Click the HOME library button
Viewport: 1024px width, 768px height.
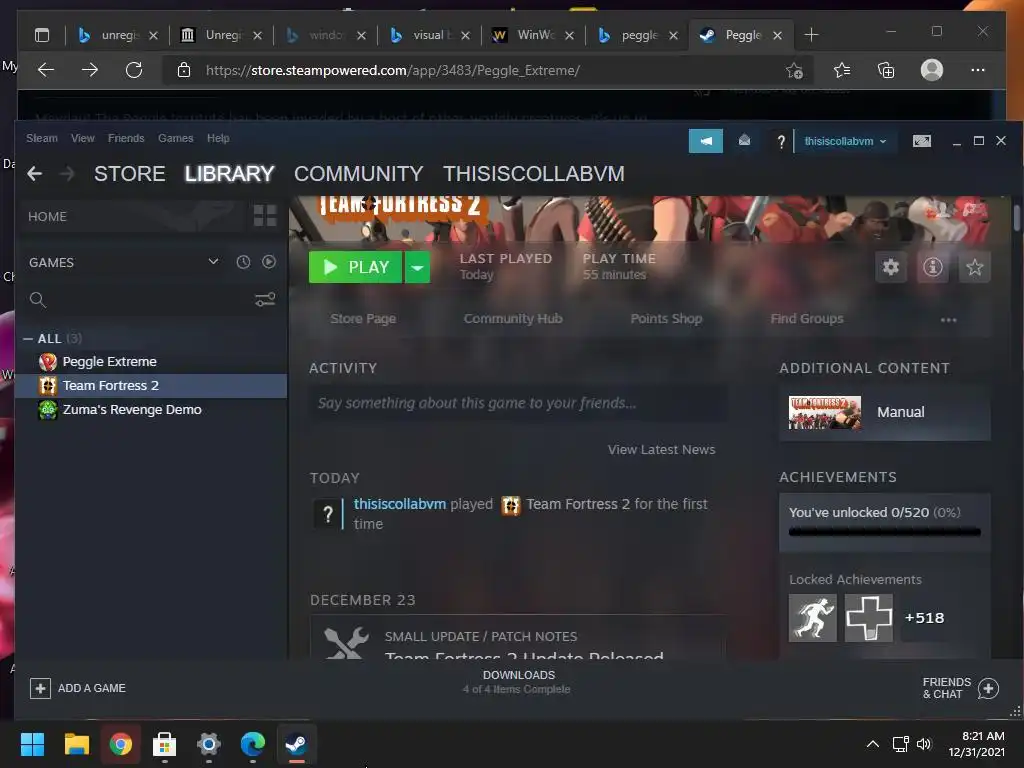click(x=131, y=216)
